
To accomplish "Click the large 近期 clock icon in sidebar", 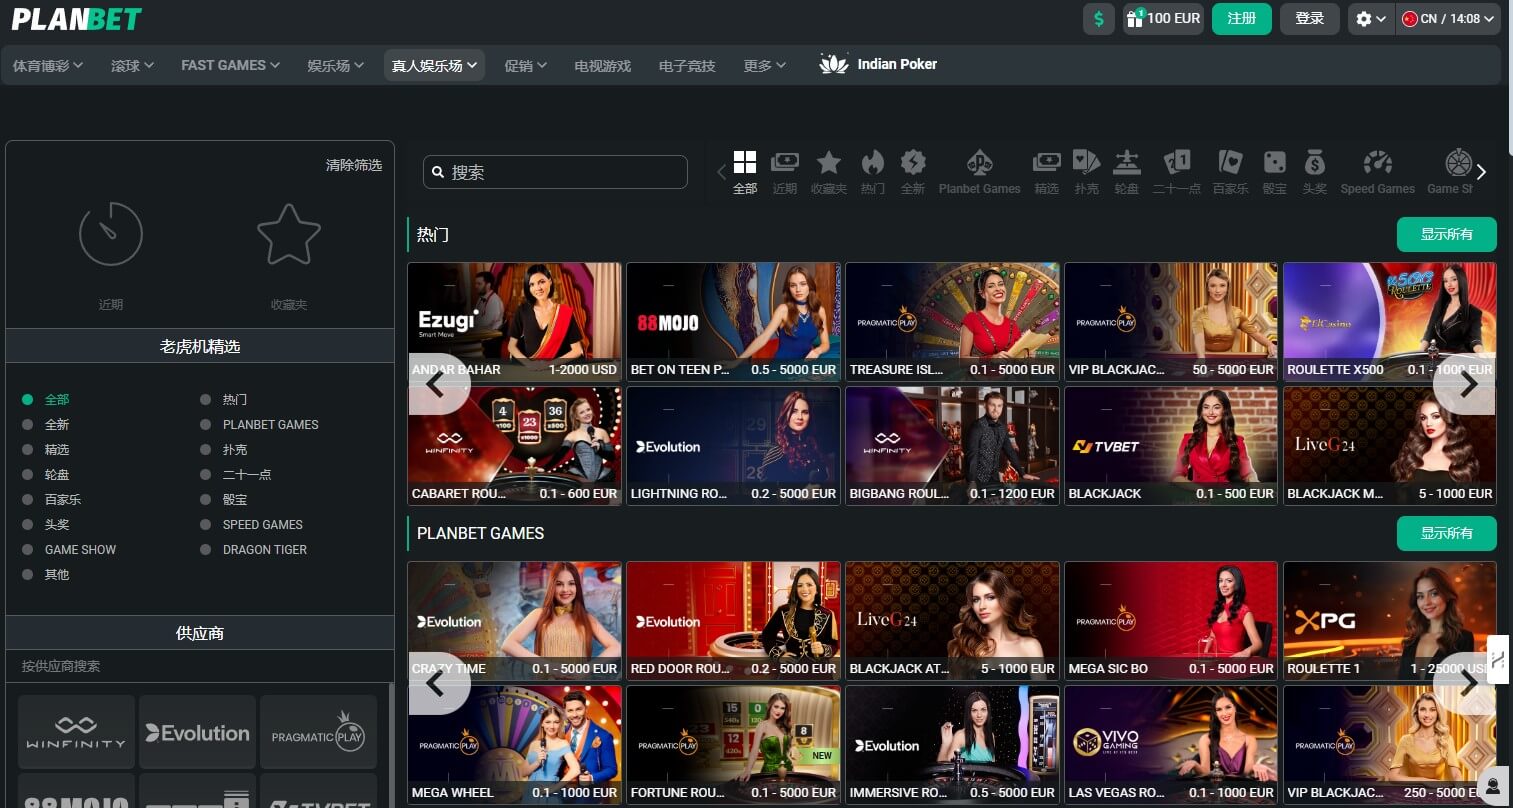I will pyautogui.click(x=111, y=235).
